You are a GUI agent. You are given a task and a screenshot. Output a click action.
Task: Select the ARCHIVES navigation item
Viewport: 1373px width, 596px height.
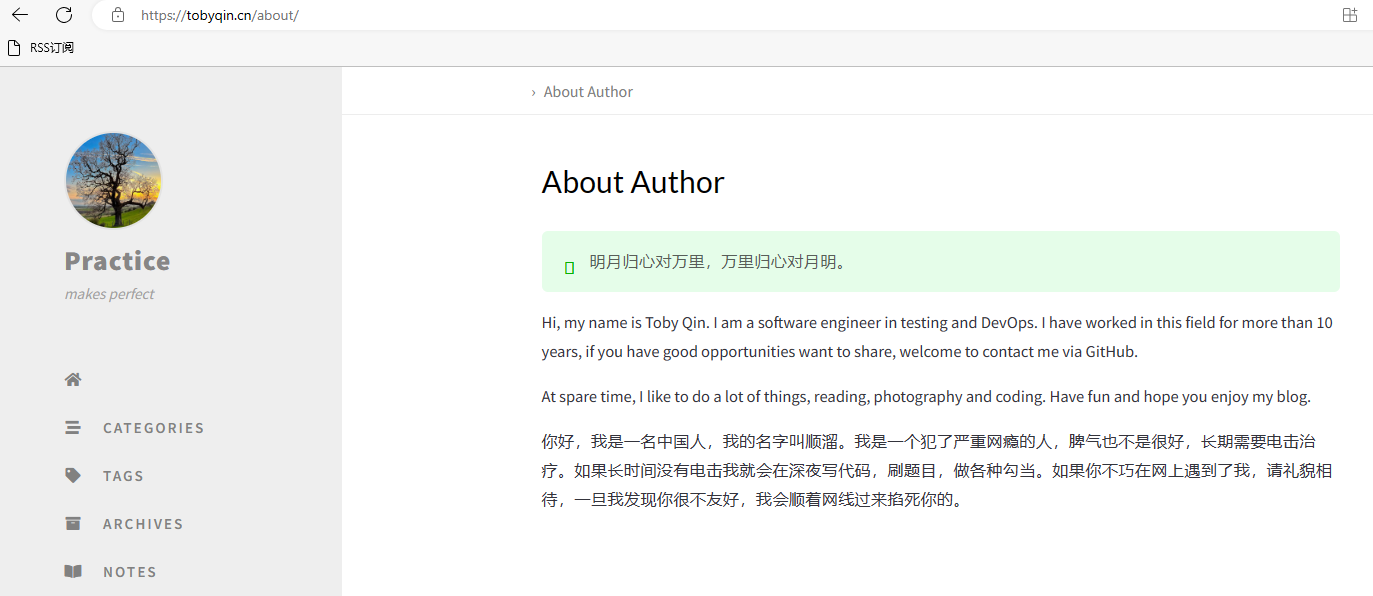pyautogui.click(x=142, y=523)
